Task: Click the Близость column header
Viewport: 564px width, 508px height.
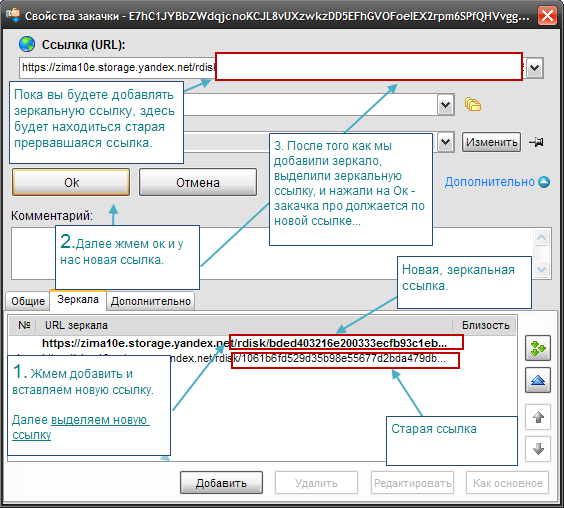Action: click(x=485, y=325)
